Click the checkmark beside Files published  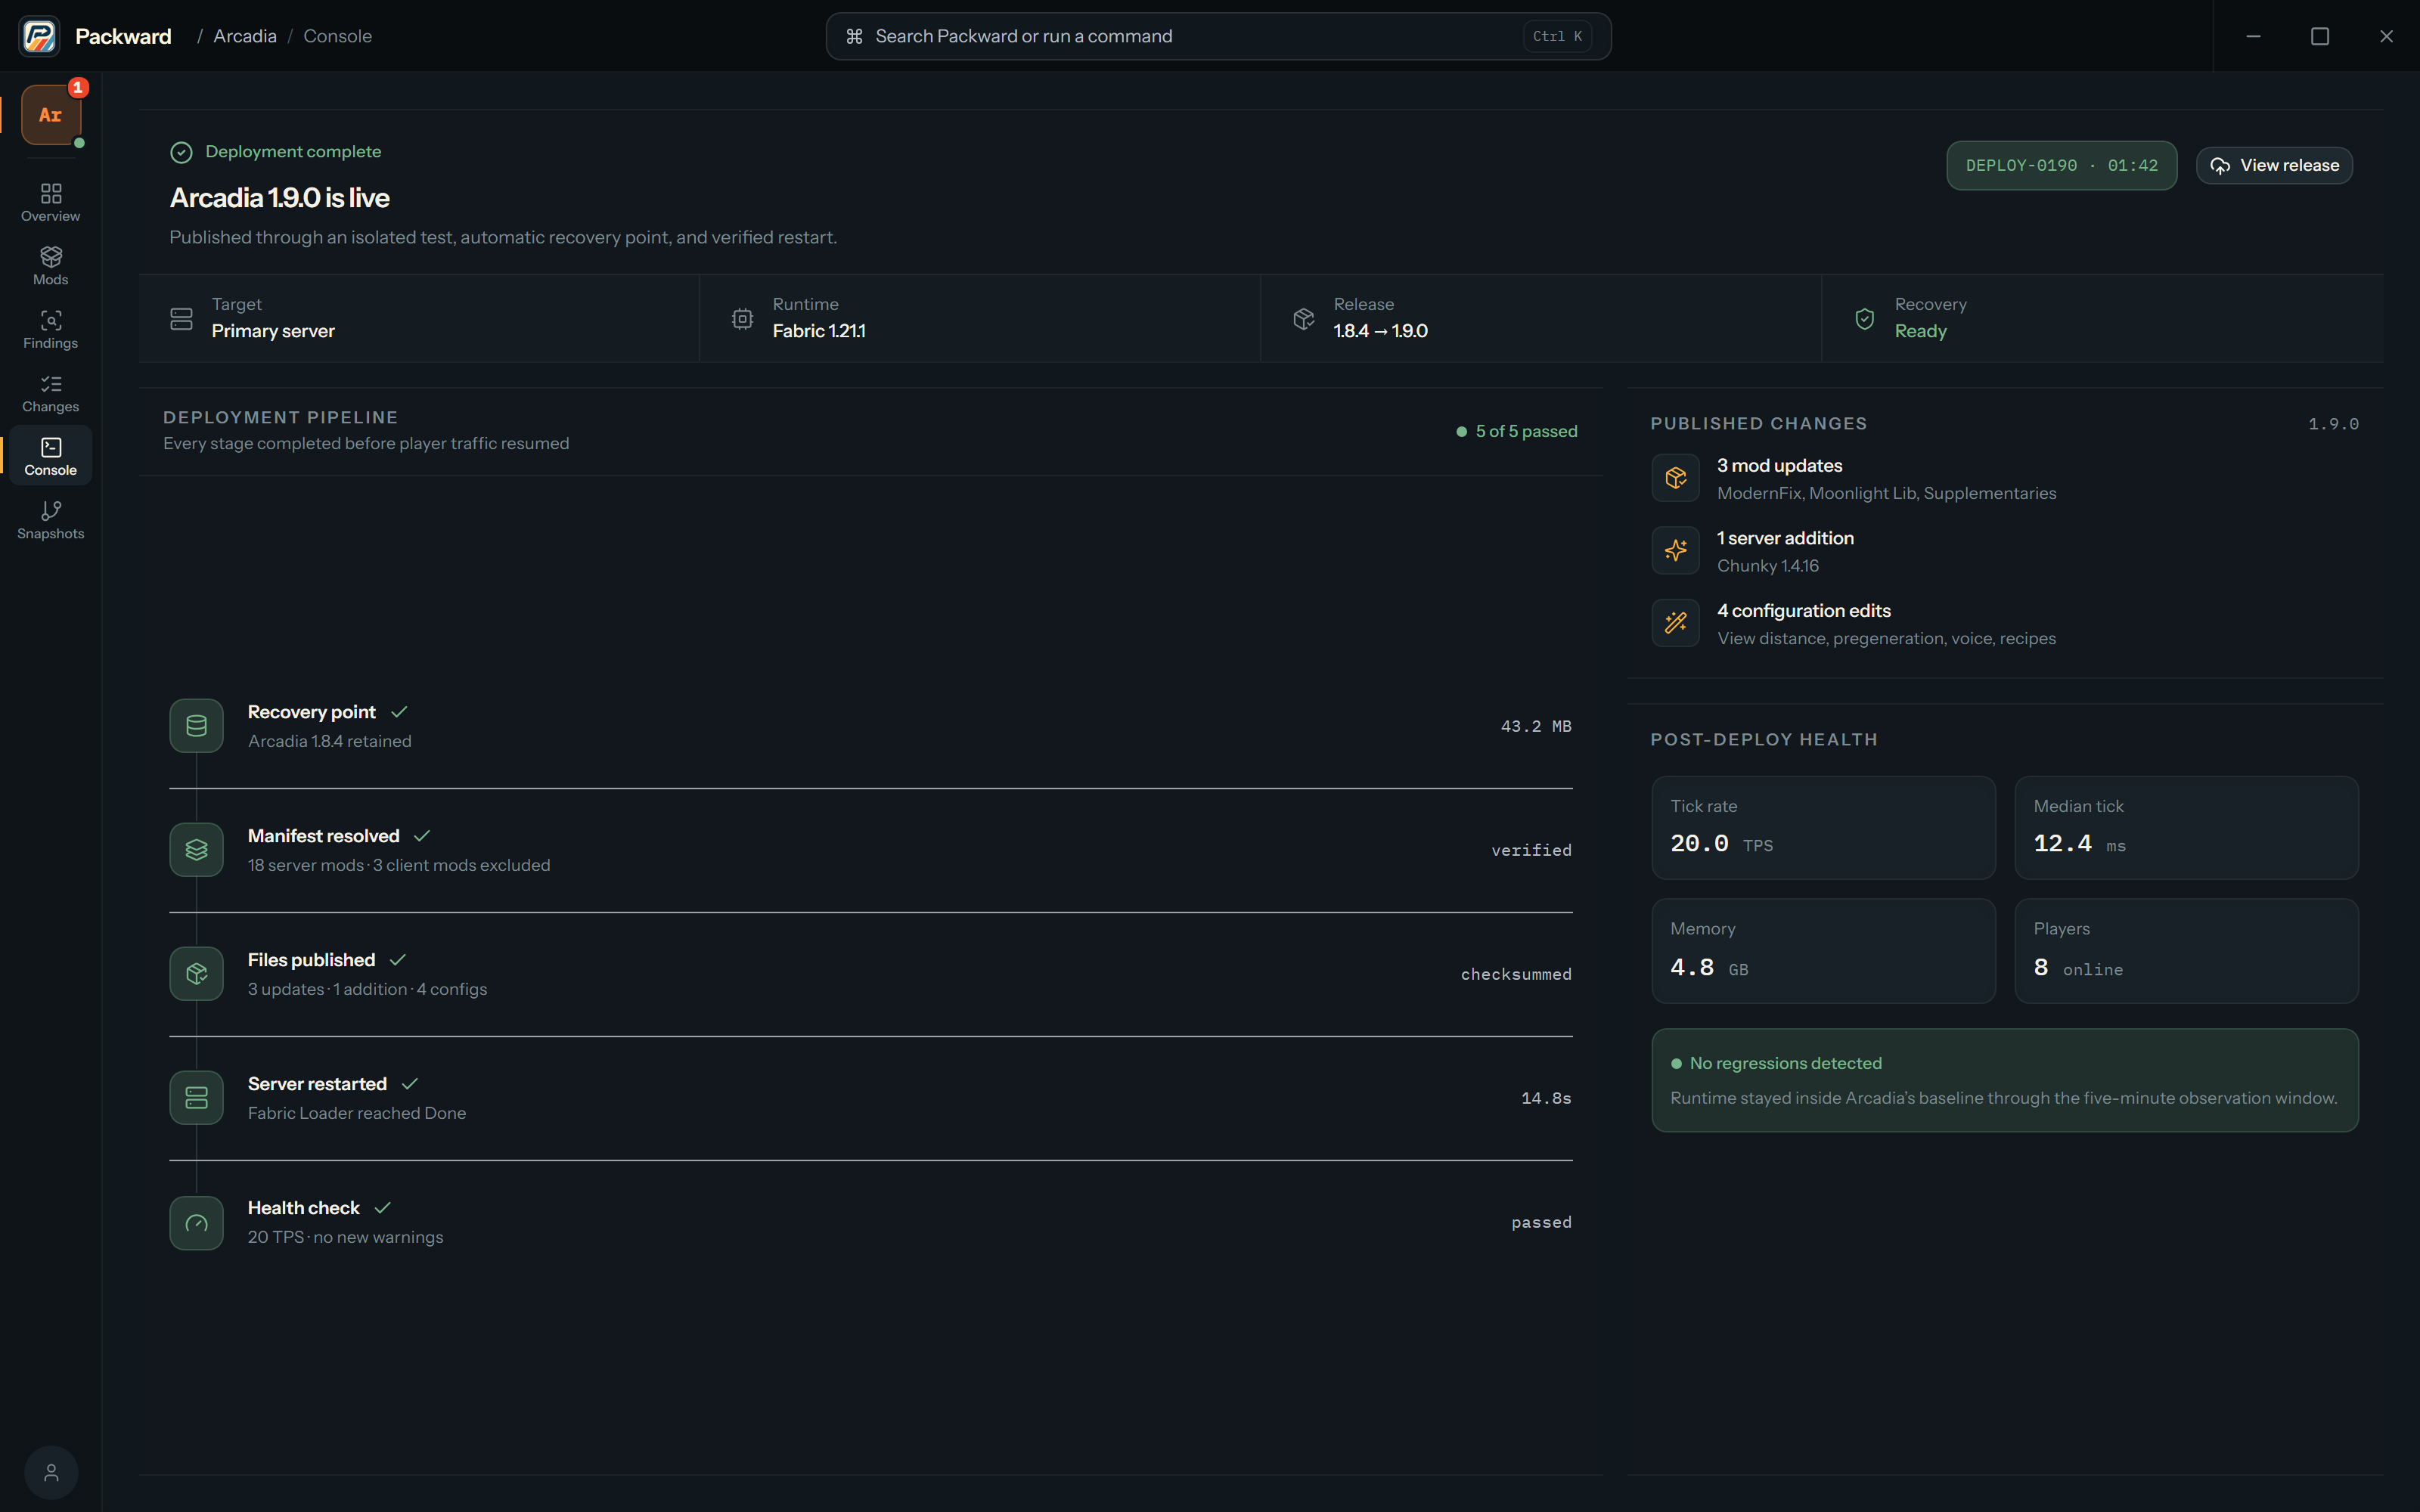pyautogui.click(x=398, y=960)
